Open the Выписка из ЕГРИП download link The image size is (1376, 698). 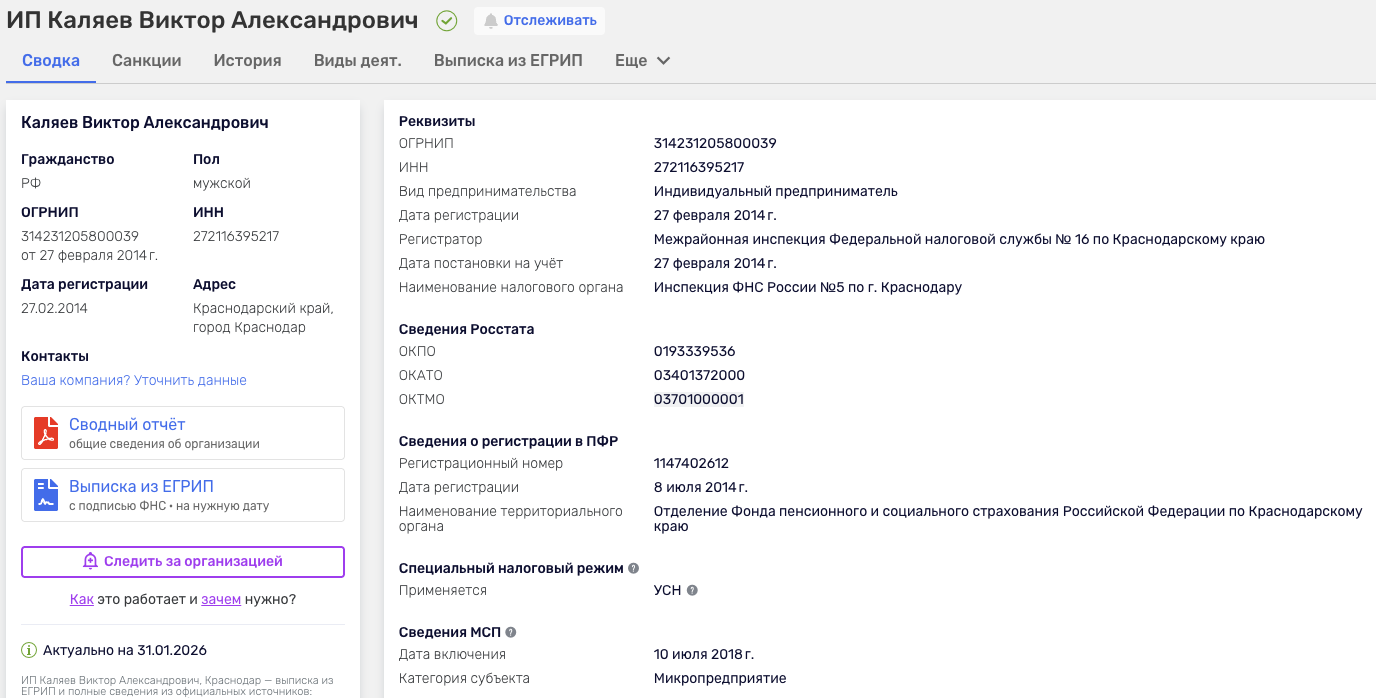click(x=141, y=486)
